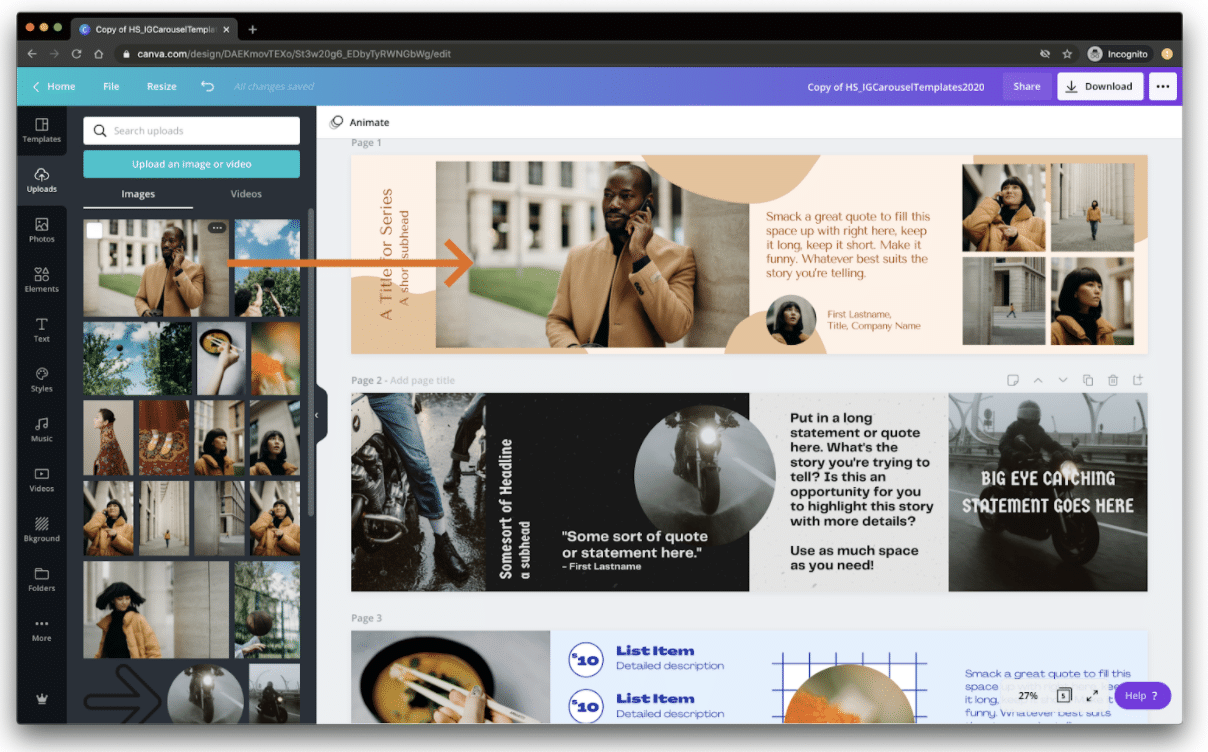Tick the checkbox on first uploaded image
The width and height of the screenshot is (1208, 752).
coord(95,231)
